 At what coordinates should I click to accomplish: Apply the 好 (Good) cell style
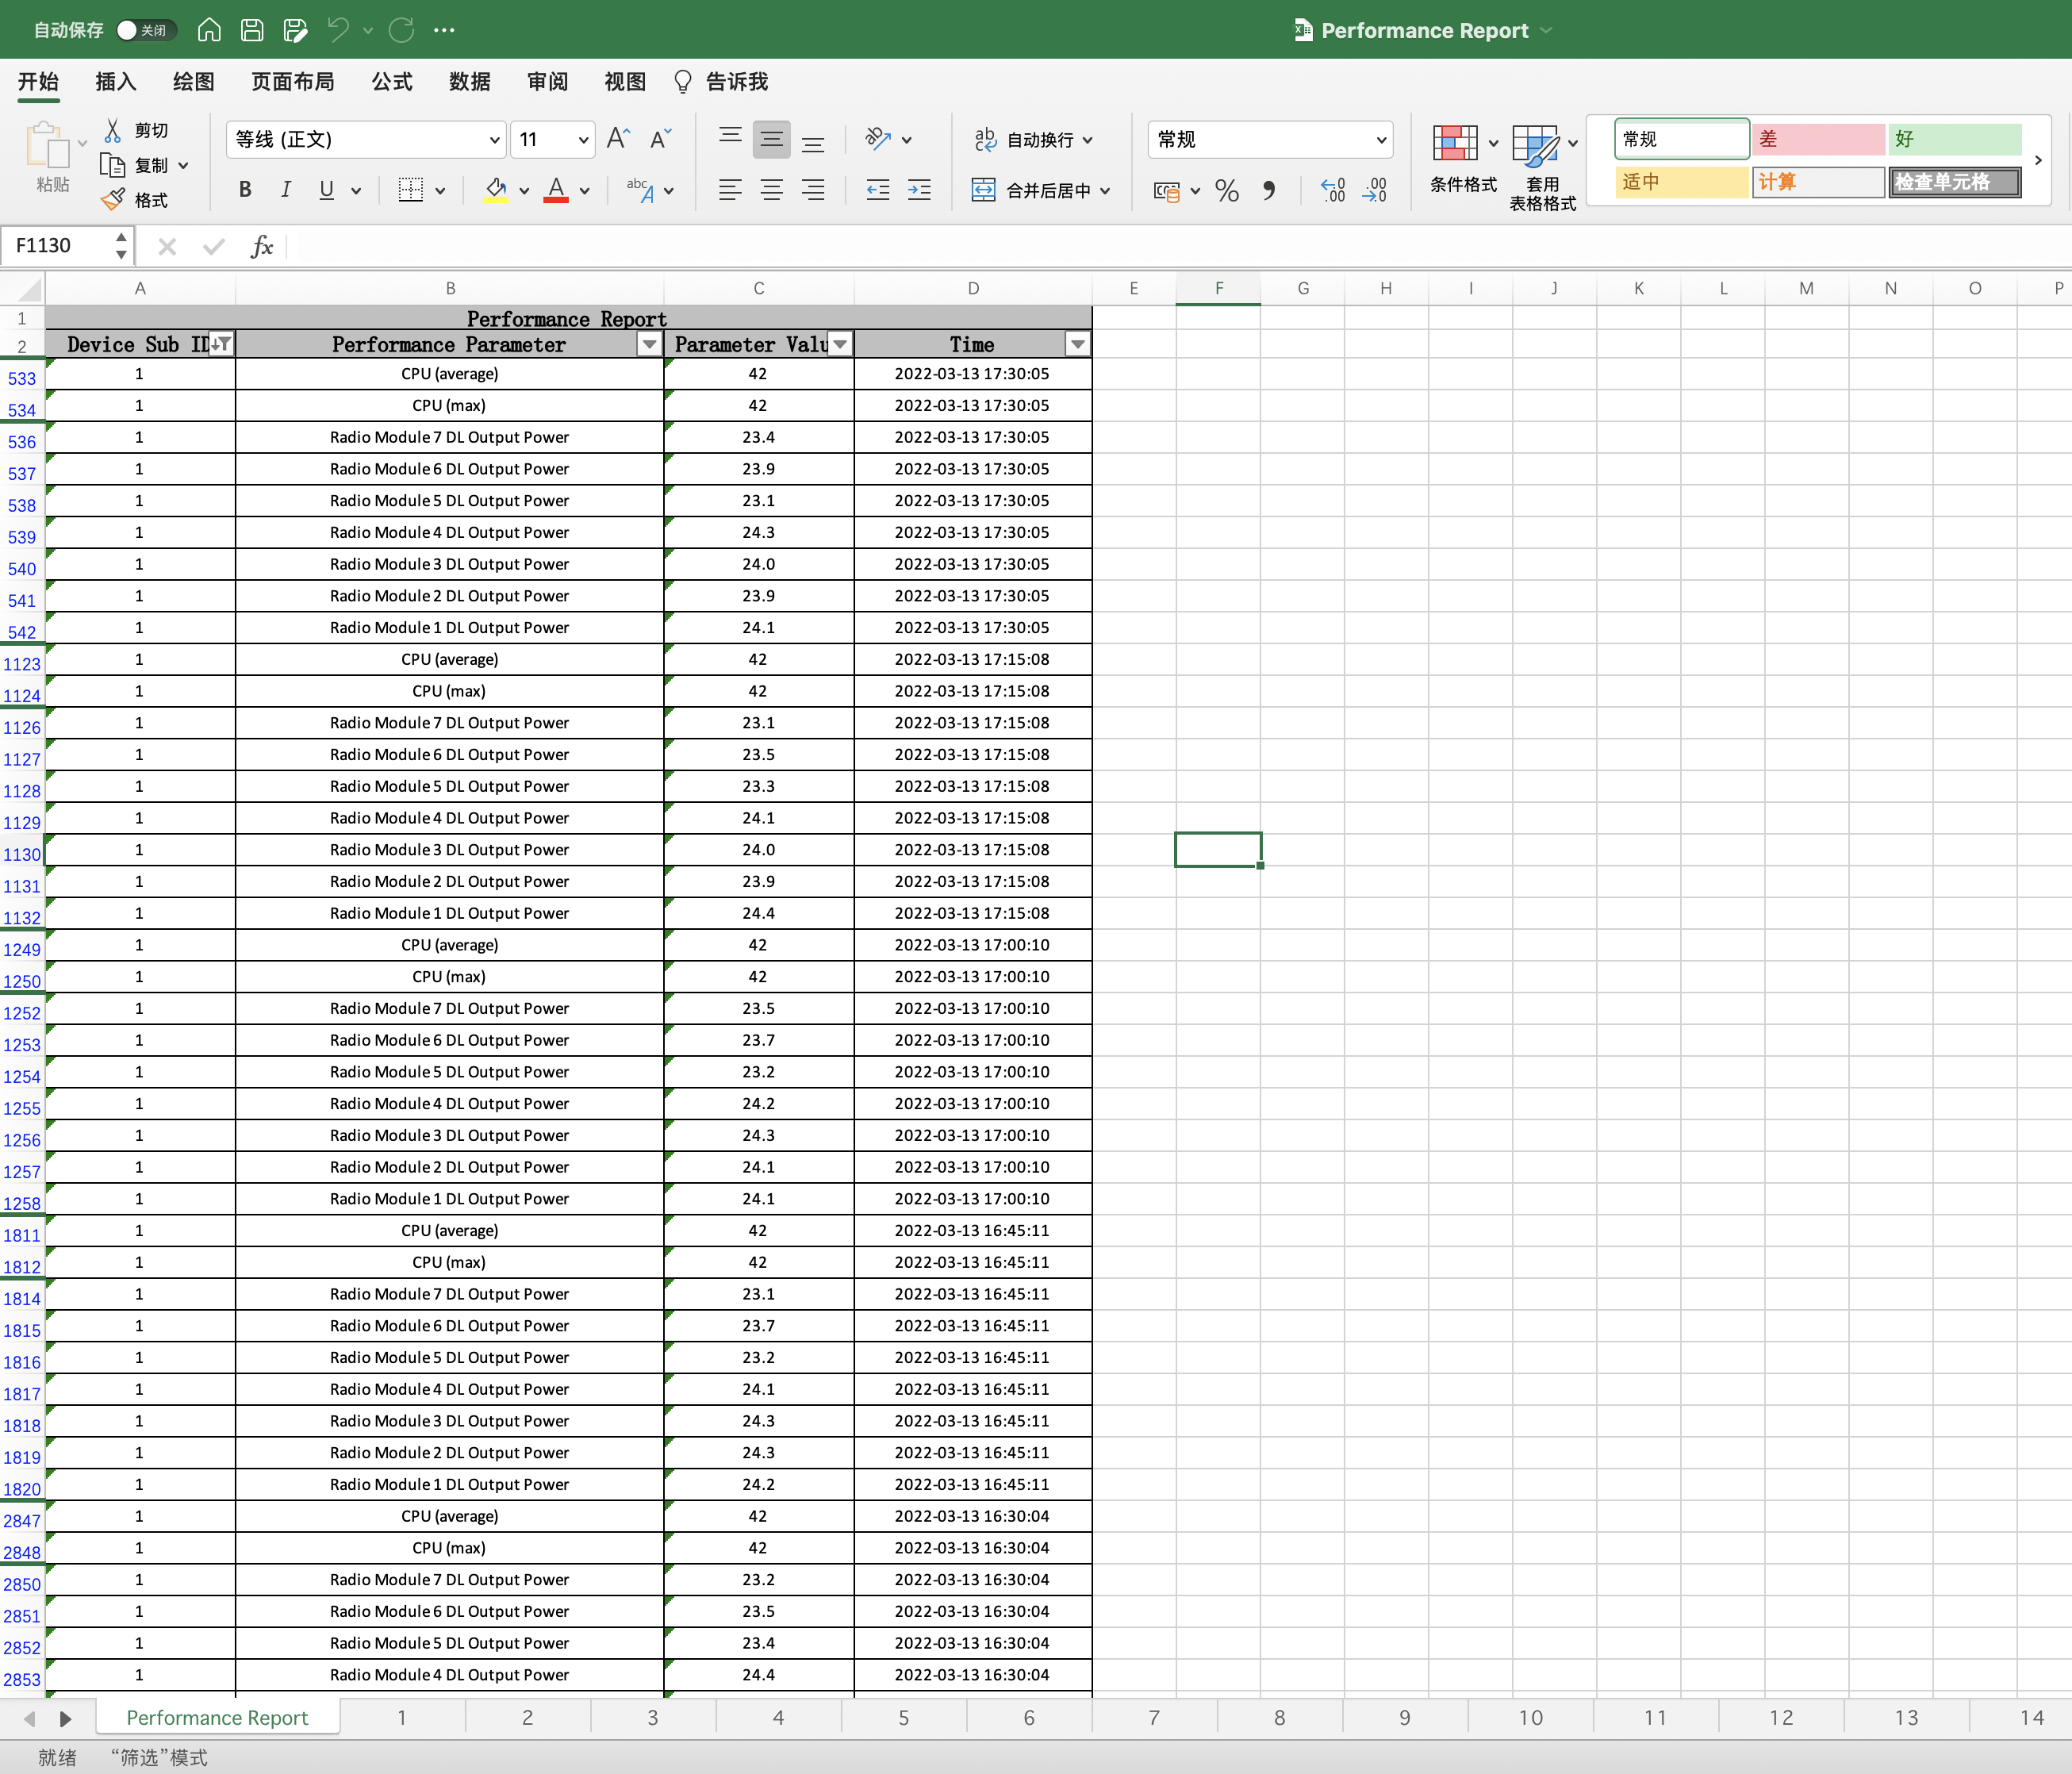point(1953,139)
